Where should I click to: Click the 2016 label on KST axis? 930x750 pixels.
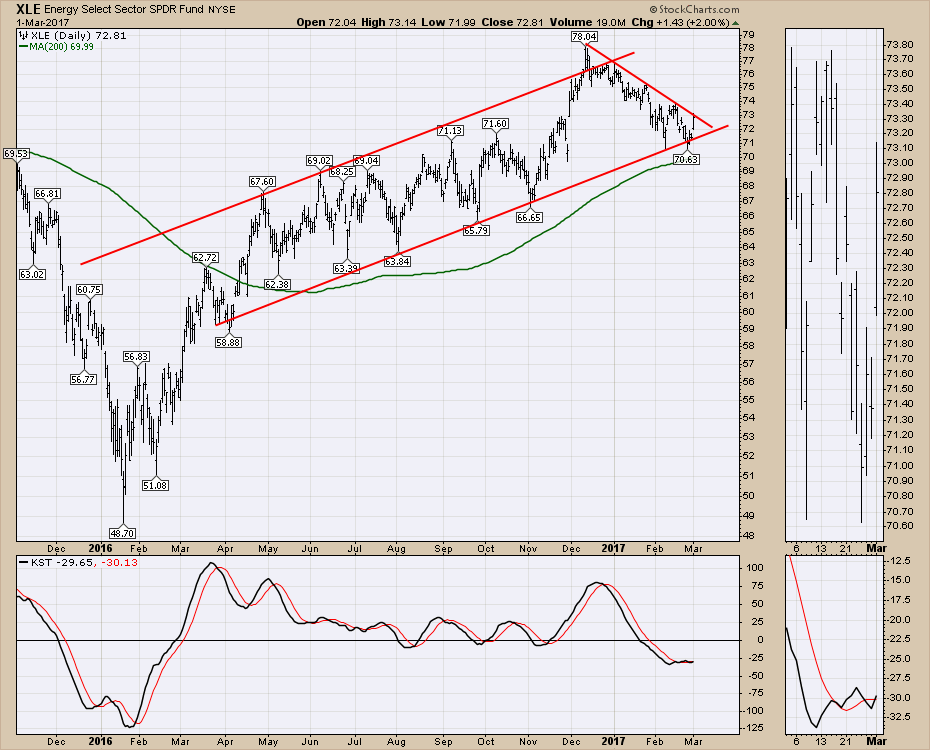100,741
